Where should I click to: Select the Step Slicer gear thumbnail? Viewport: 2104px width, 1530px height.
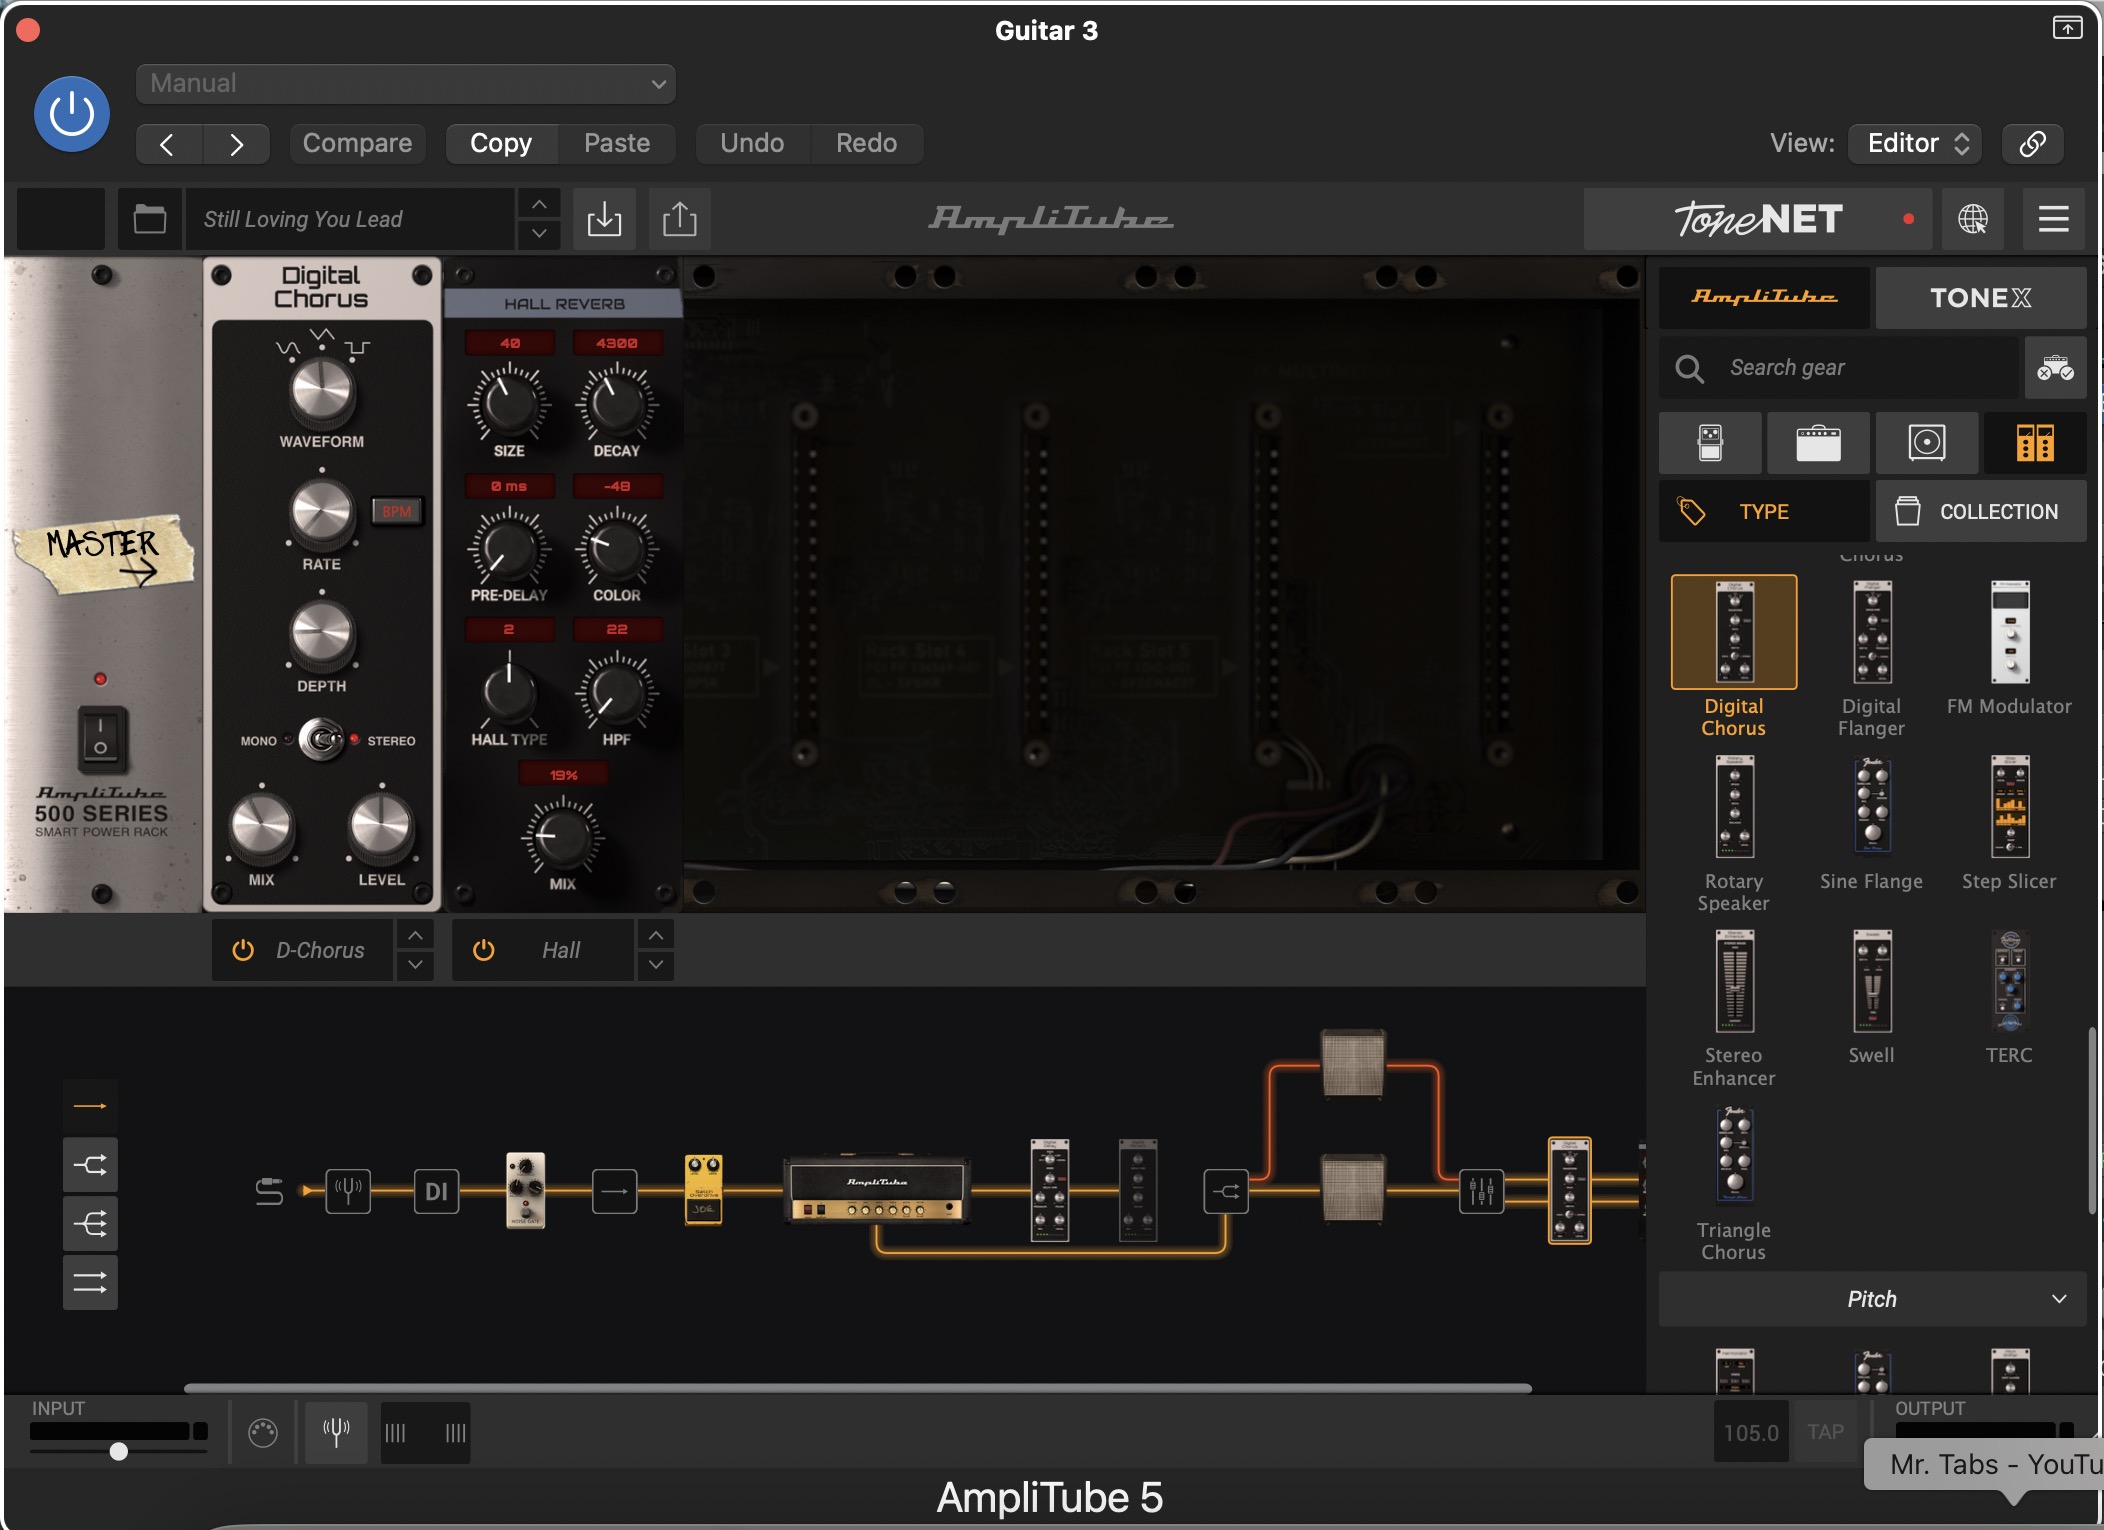click(x=2010, y=807)
